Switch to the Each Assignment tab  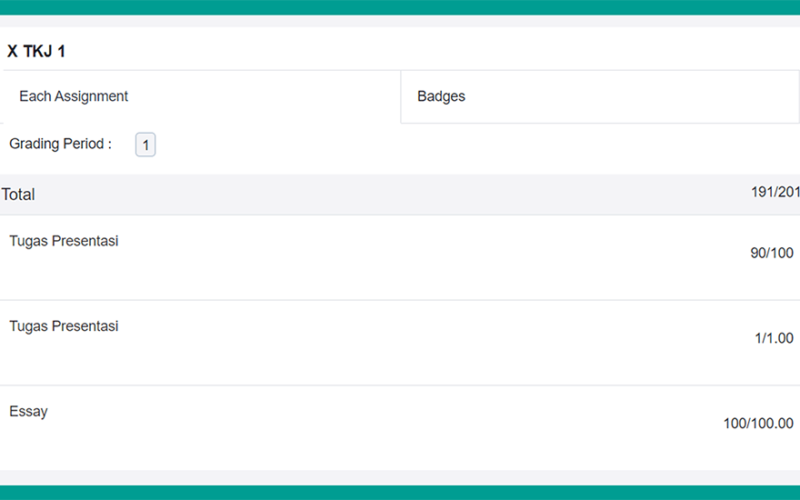201,96
